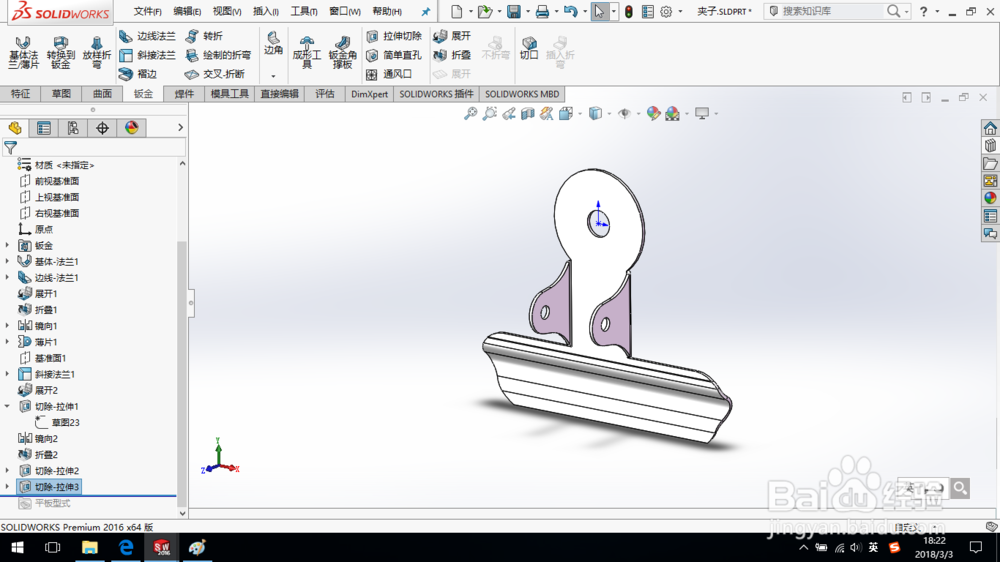Select the Corners tool (边角)
Screen dimensions: 1000x562
click(274, 43)
